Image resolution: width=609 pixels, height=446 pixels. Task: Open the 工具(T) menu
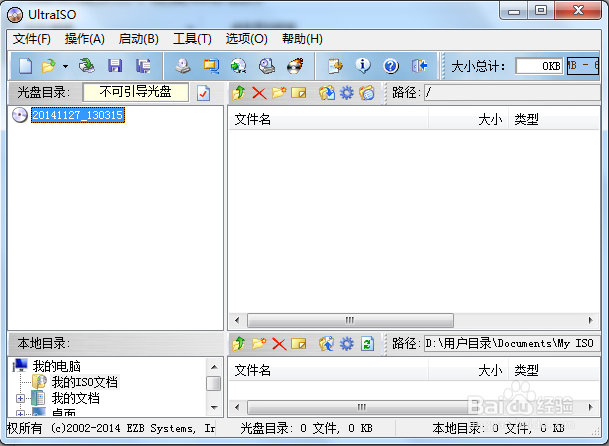(x=192, y=39)
